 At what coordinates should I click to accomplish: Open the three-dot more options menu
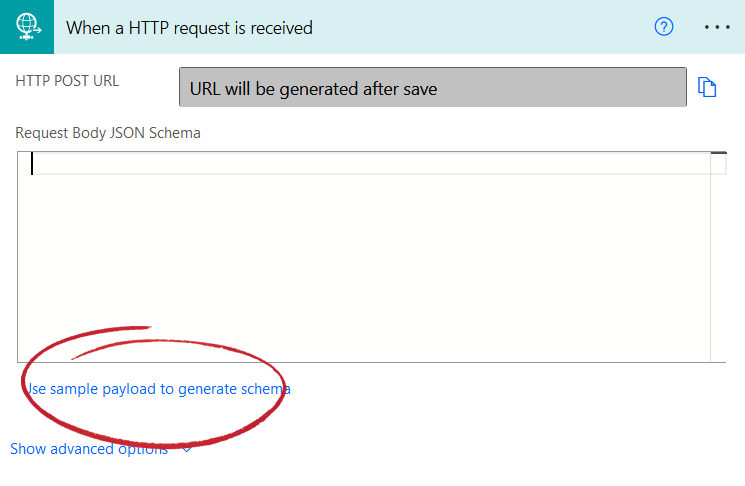click(717, 27)
